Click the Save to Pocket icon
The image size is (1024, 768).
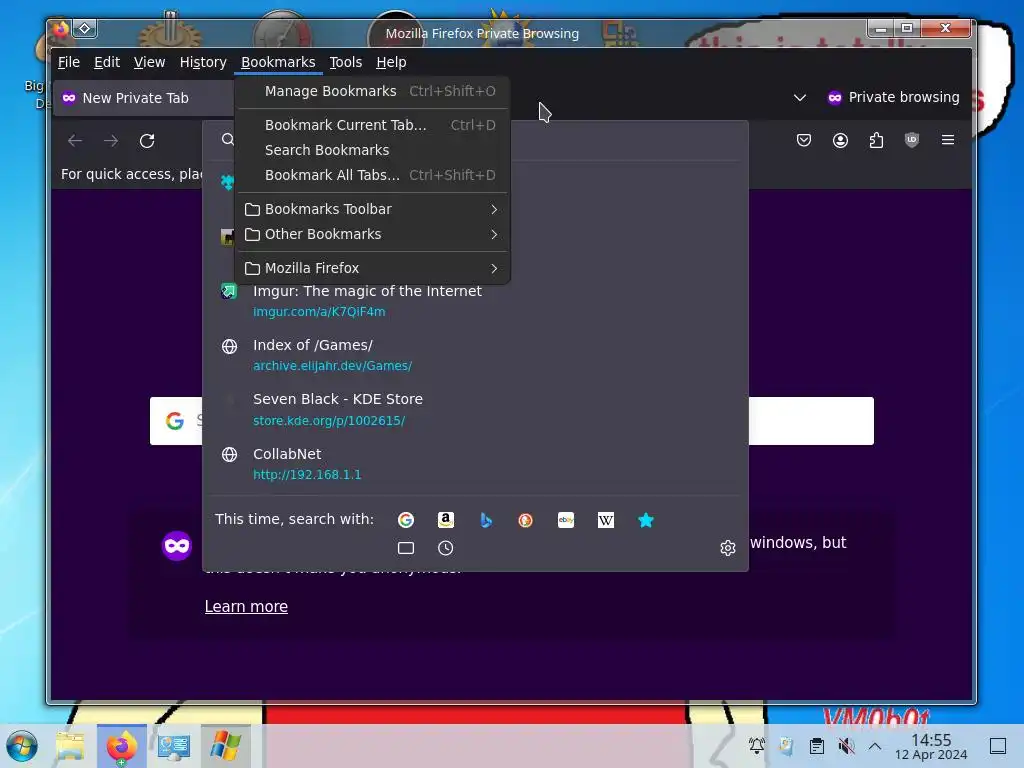(804, 140)
